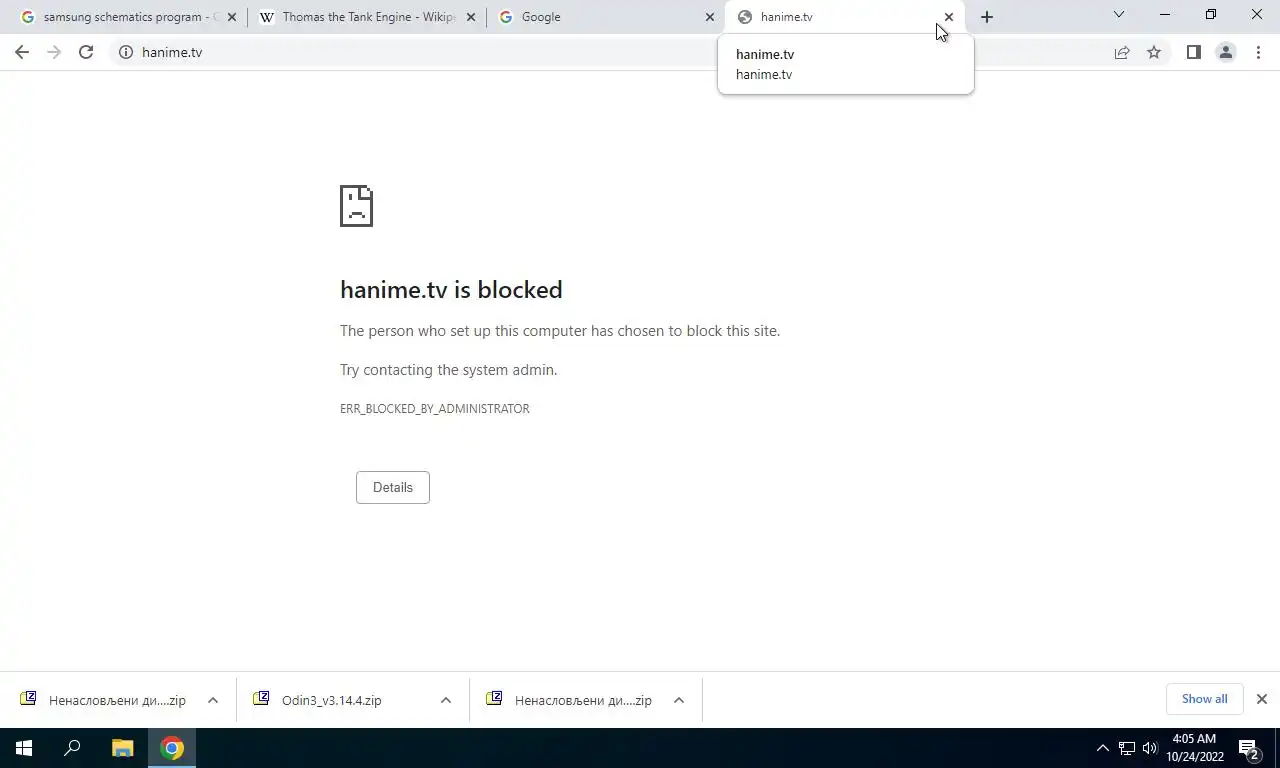Share this page icon
The height and width of the screenshot is (768, 1280).
point(1122,52)
